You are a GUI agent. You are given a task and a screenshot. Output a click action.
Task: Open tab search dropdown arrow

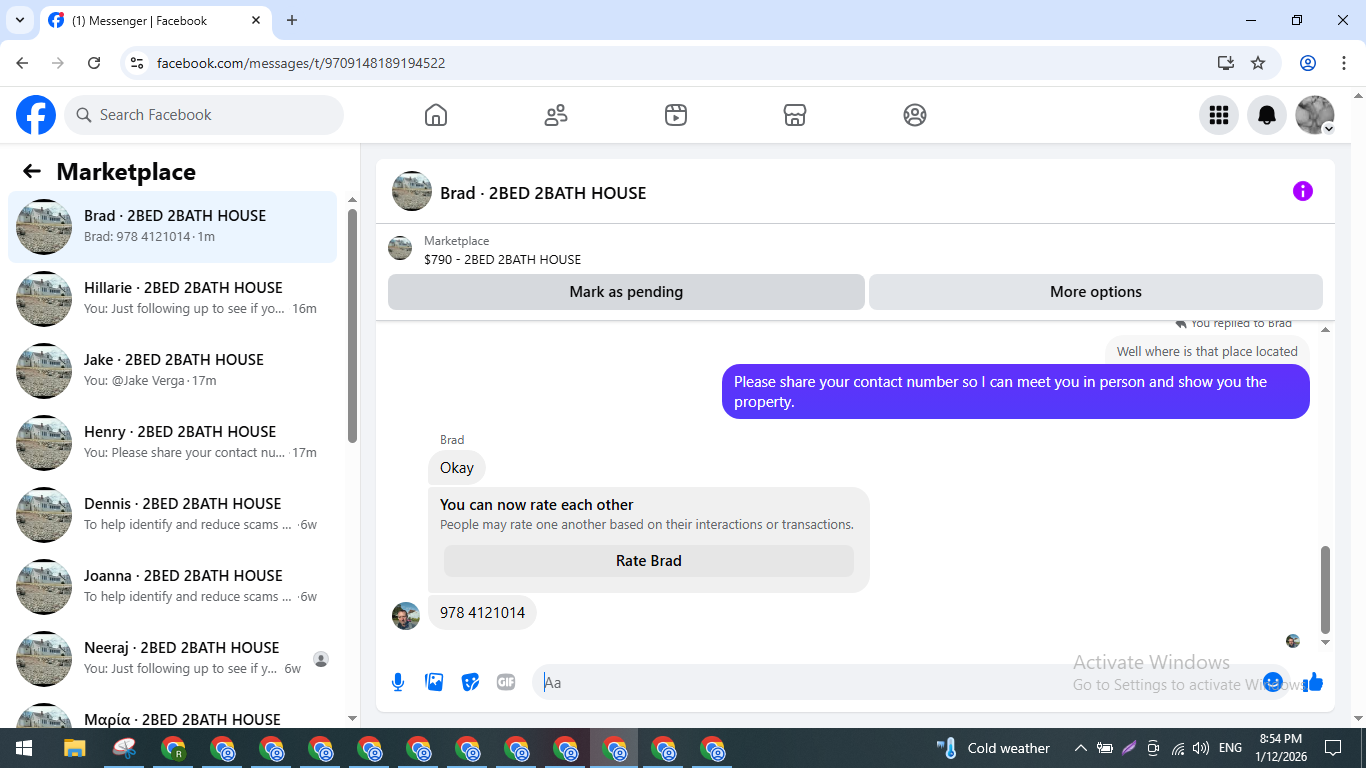pos(19,20)
